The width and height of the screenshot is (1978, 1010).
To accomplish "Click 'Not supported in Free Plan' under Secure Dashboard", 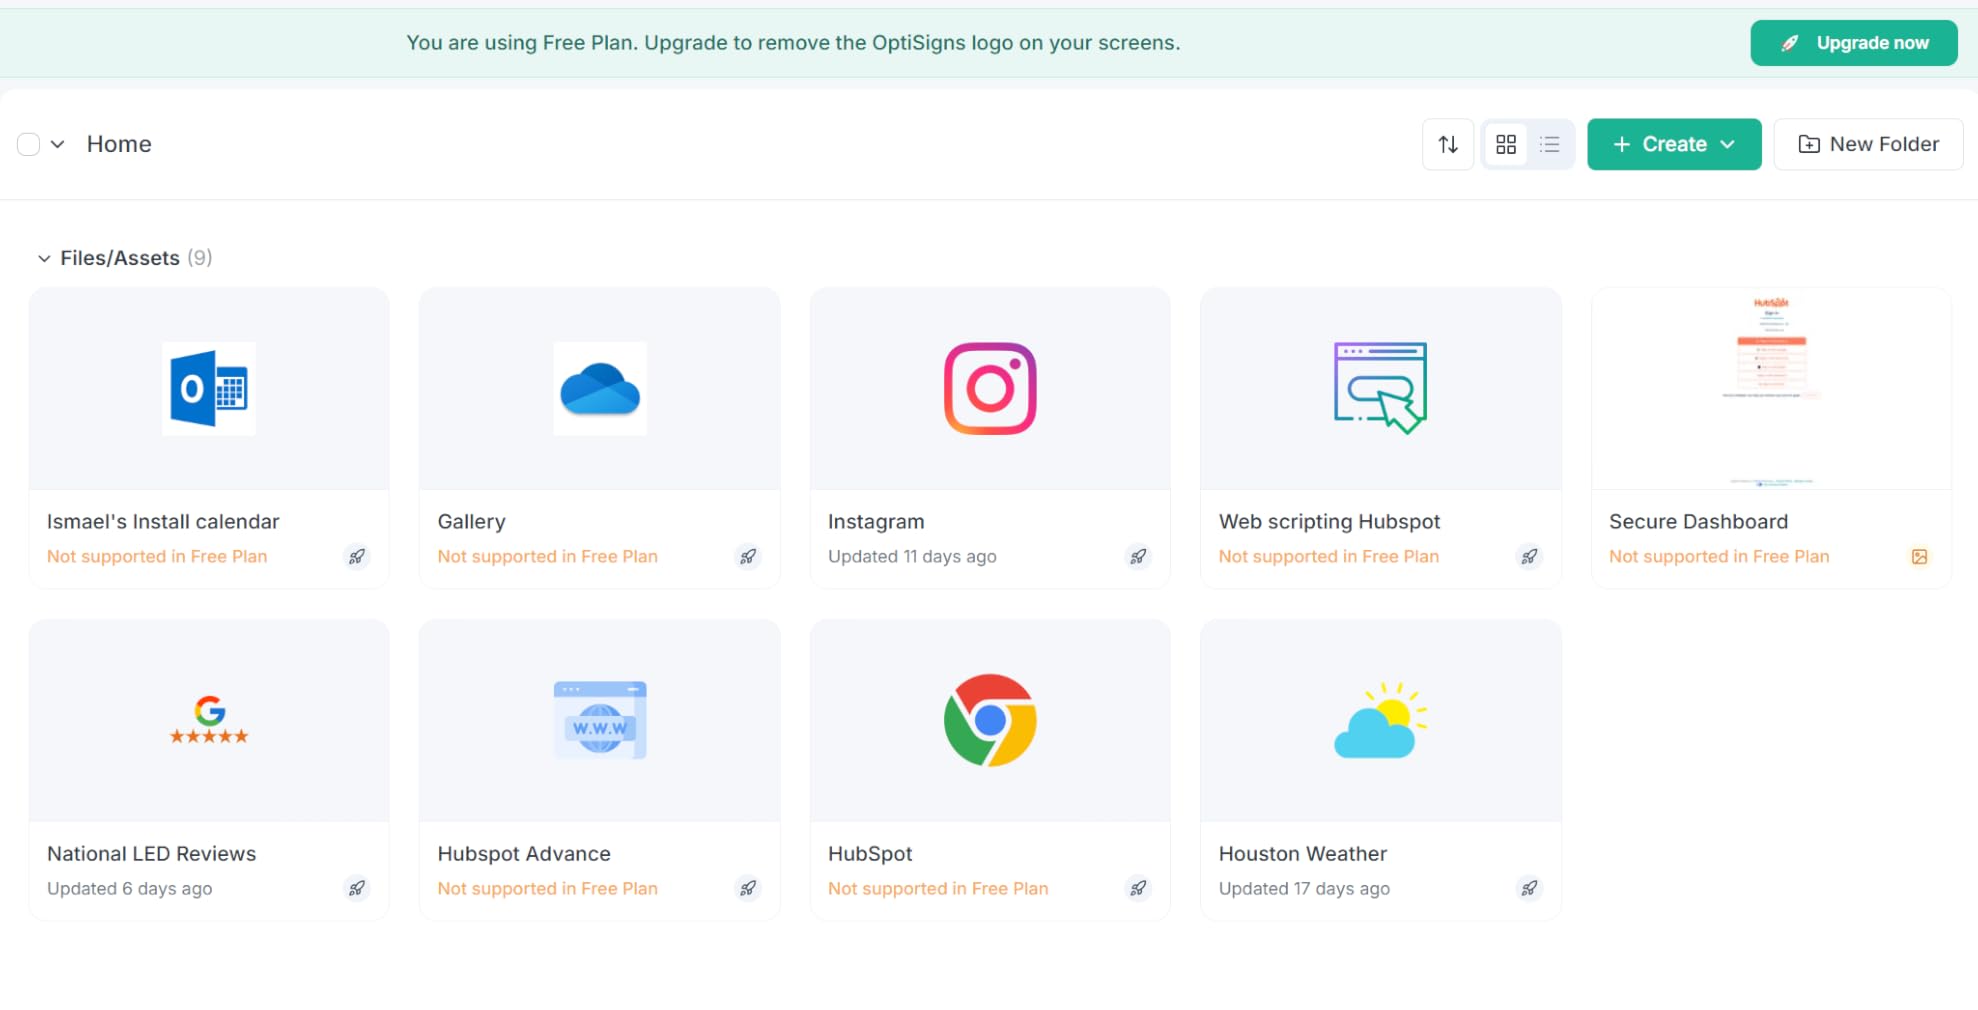I will [1719, 556].
